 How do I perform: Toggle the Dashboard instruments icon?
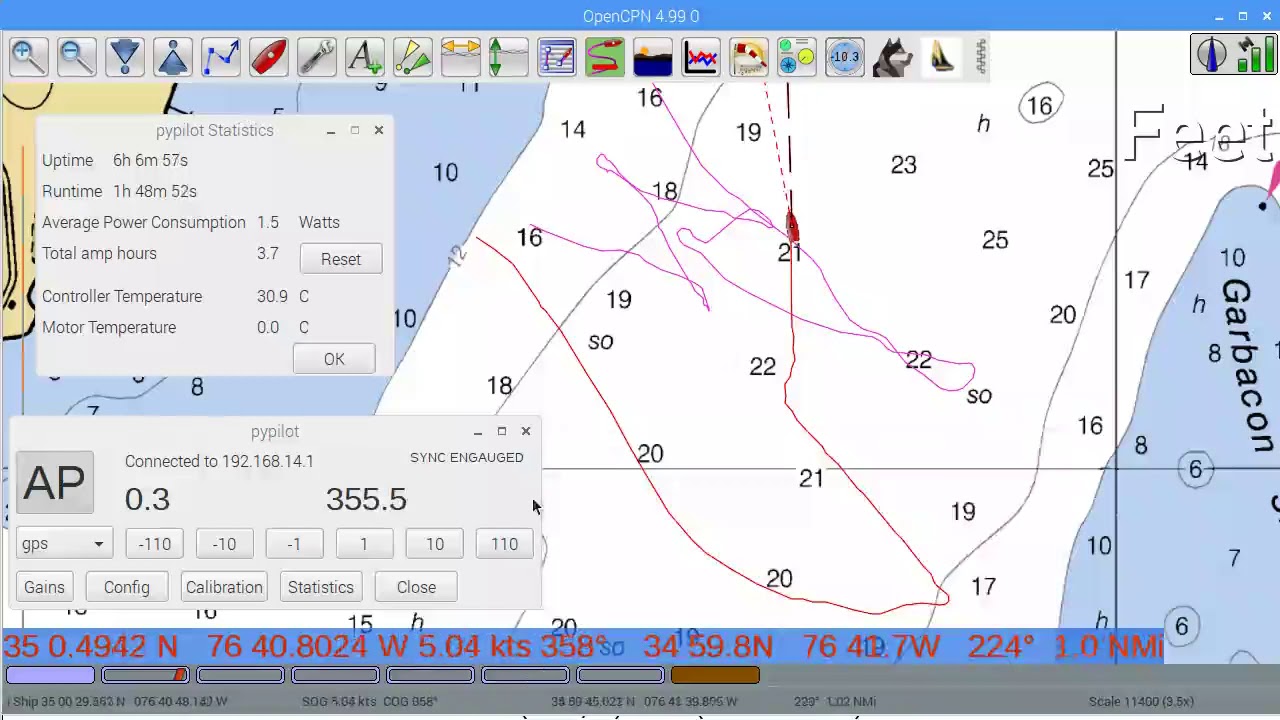(x=797, y=57)
